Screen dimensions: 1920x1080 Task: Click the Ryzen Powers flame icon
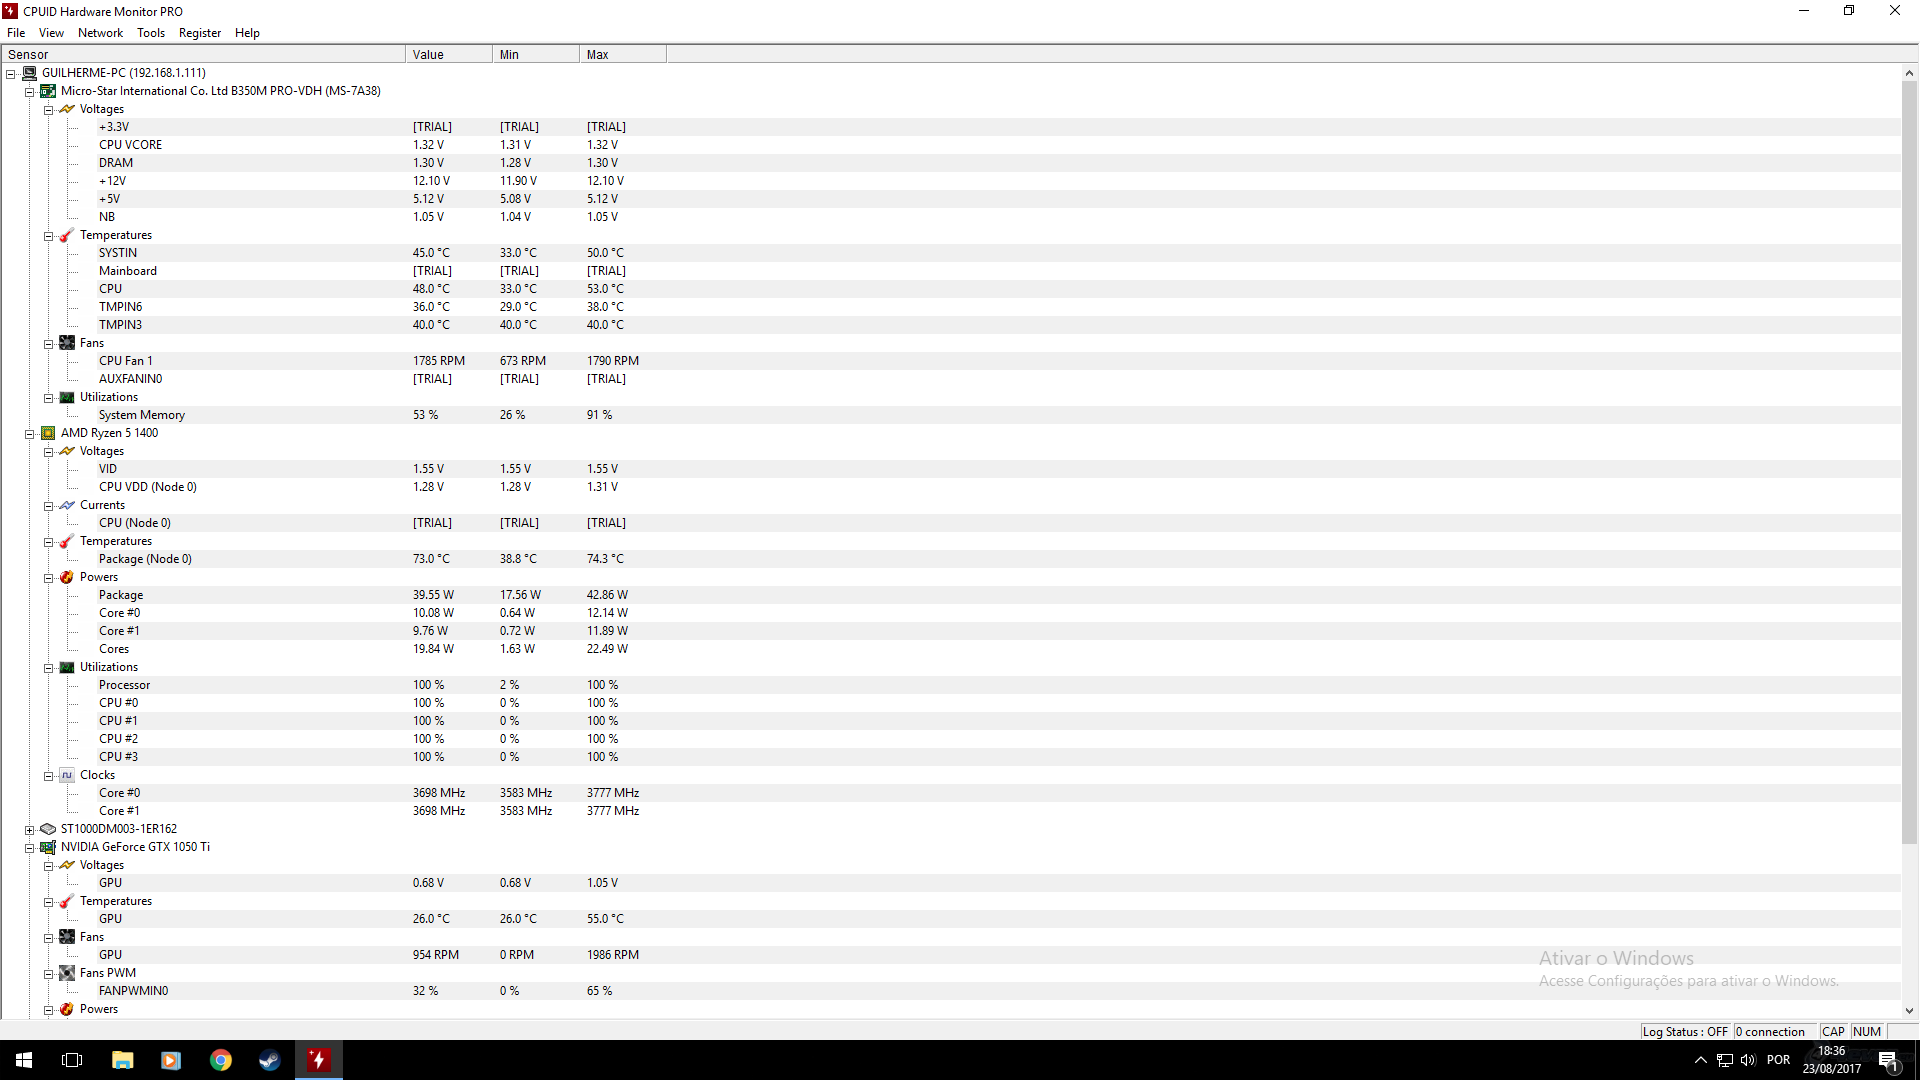click(x=67, y=577)
